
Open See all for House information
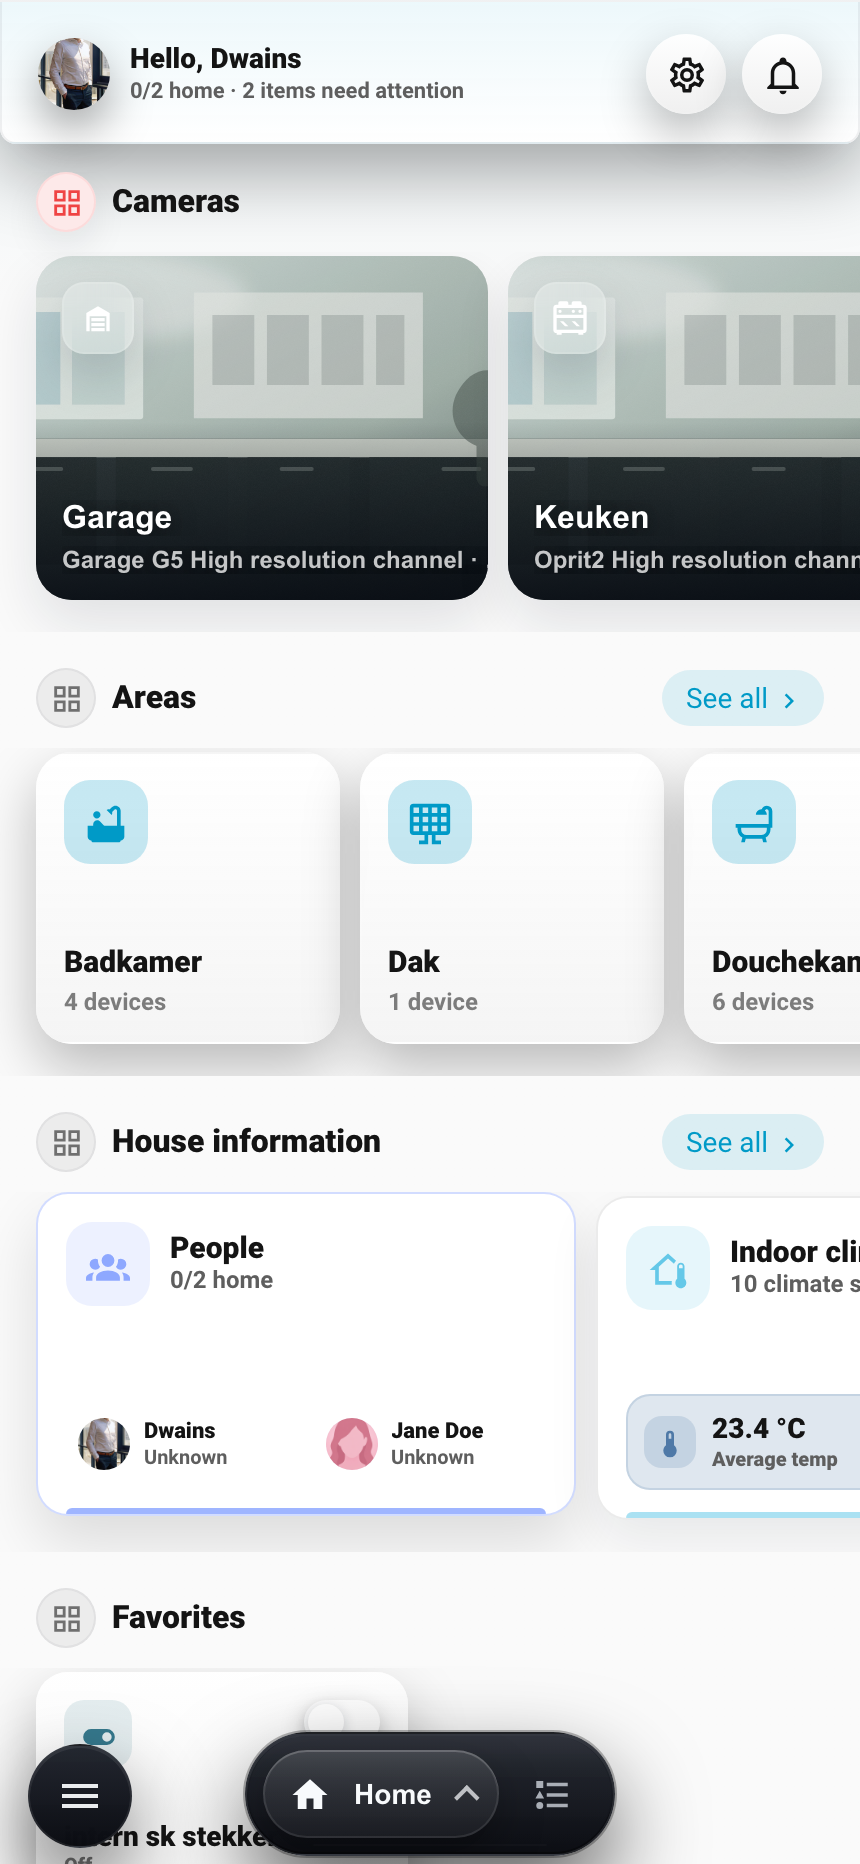point(742,1142)
